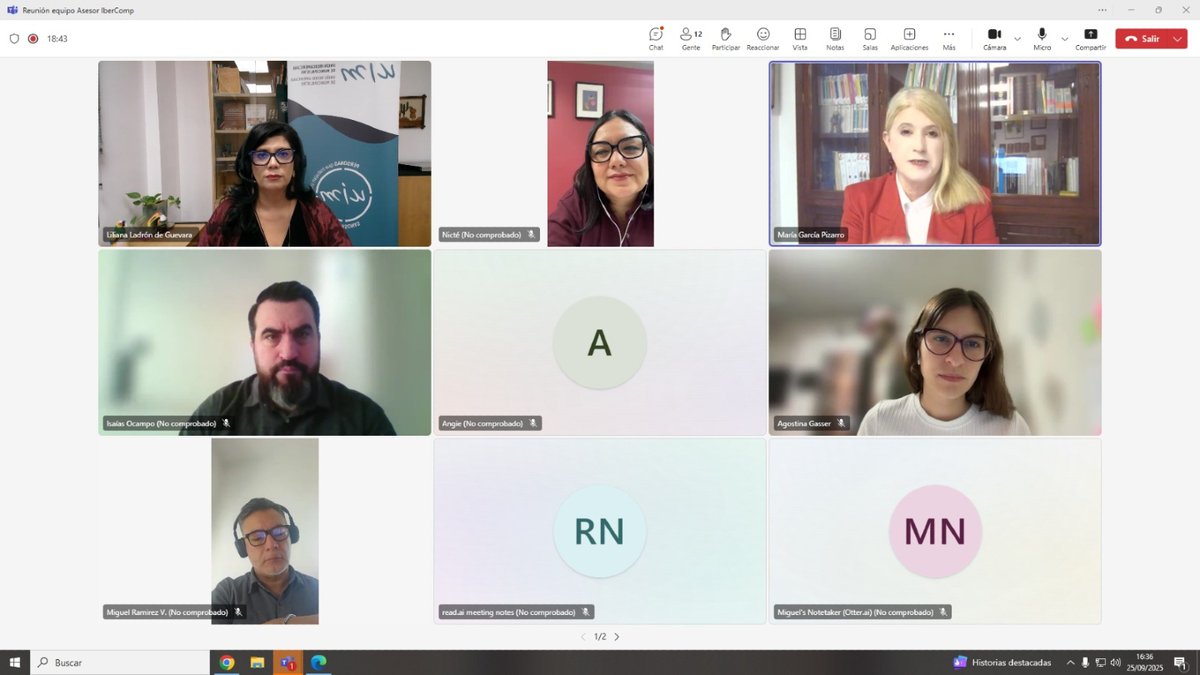The height and width of the screenshot is (675, 1200).
Task: Open the Chat panel
Action: [656, 38]
